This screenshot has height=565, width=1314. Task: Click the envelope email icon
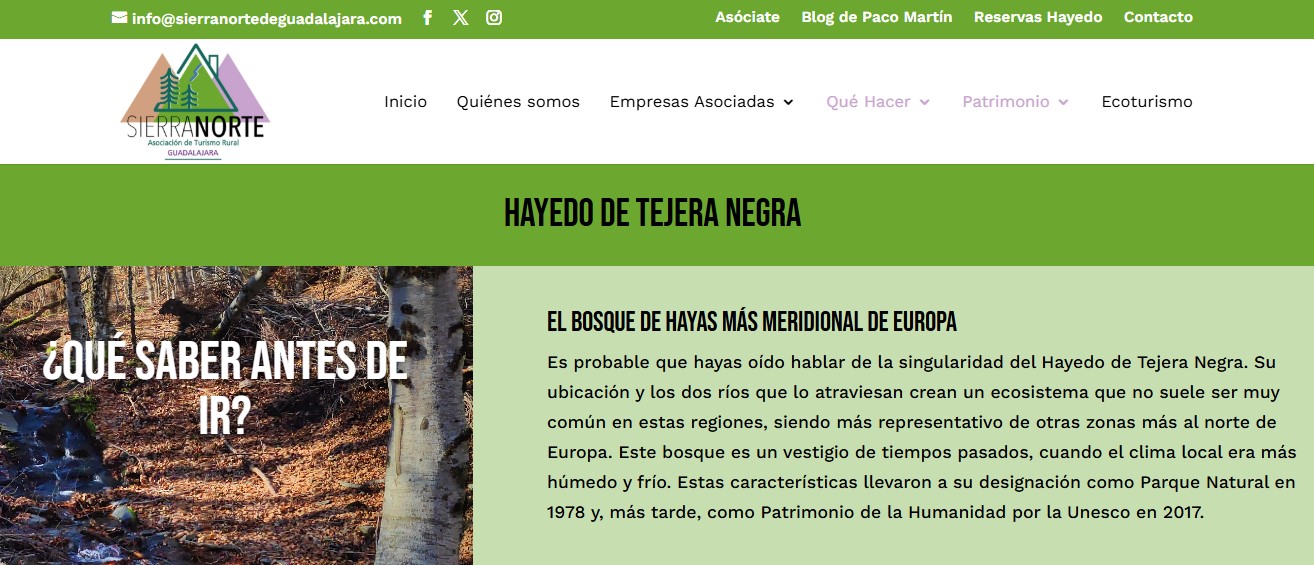pos(119,18)
